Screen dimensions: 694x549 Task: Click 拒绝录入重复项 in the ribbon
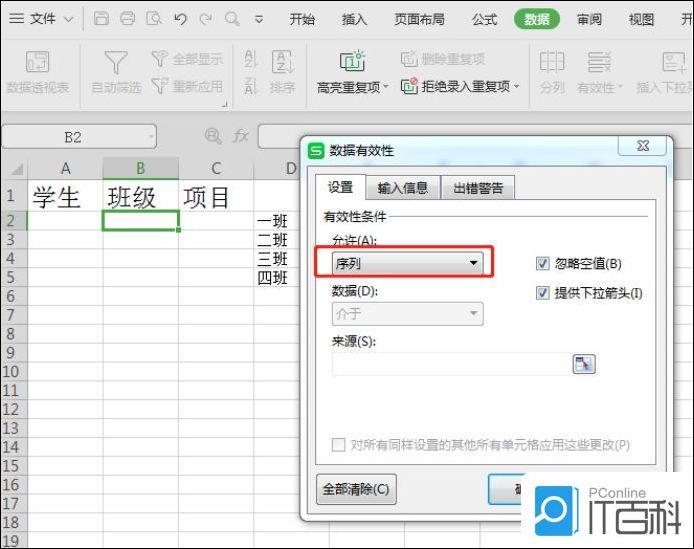coord(455,86)
